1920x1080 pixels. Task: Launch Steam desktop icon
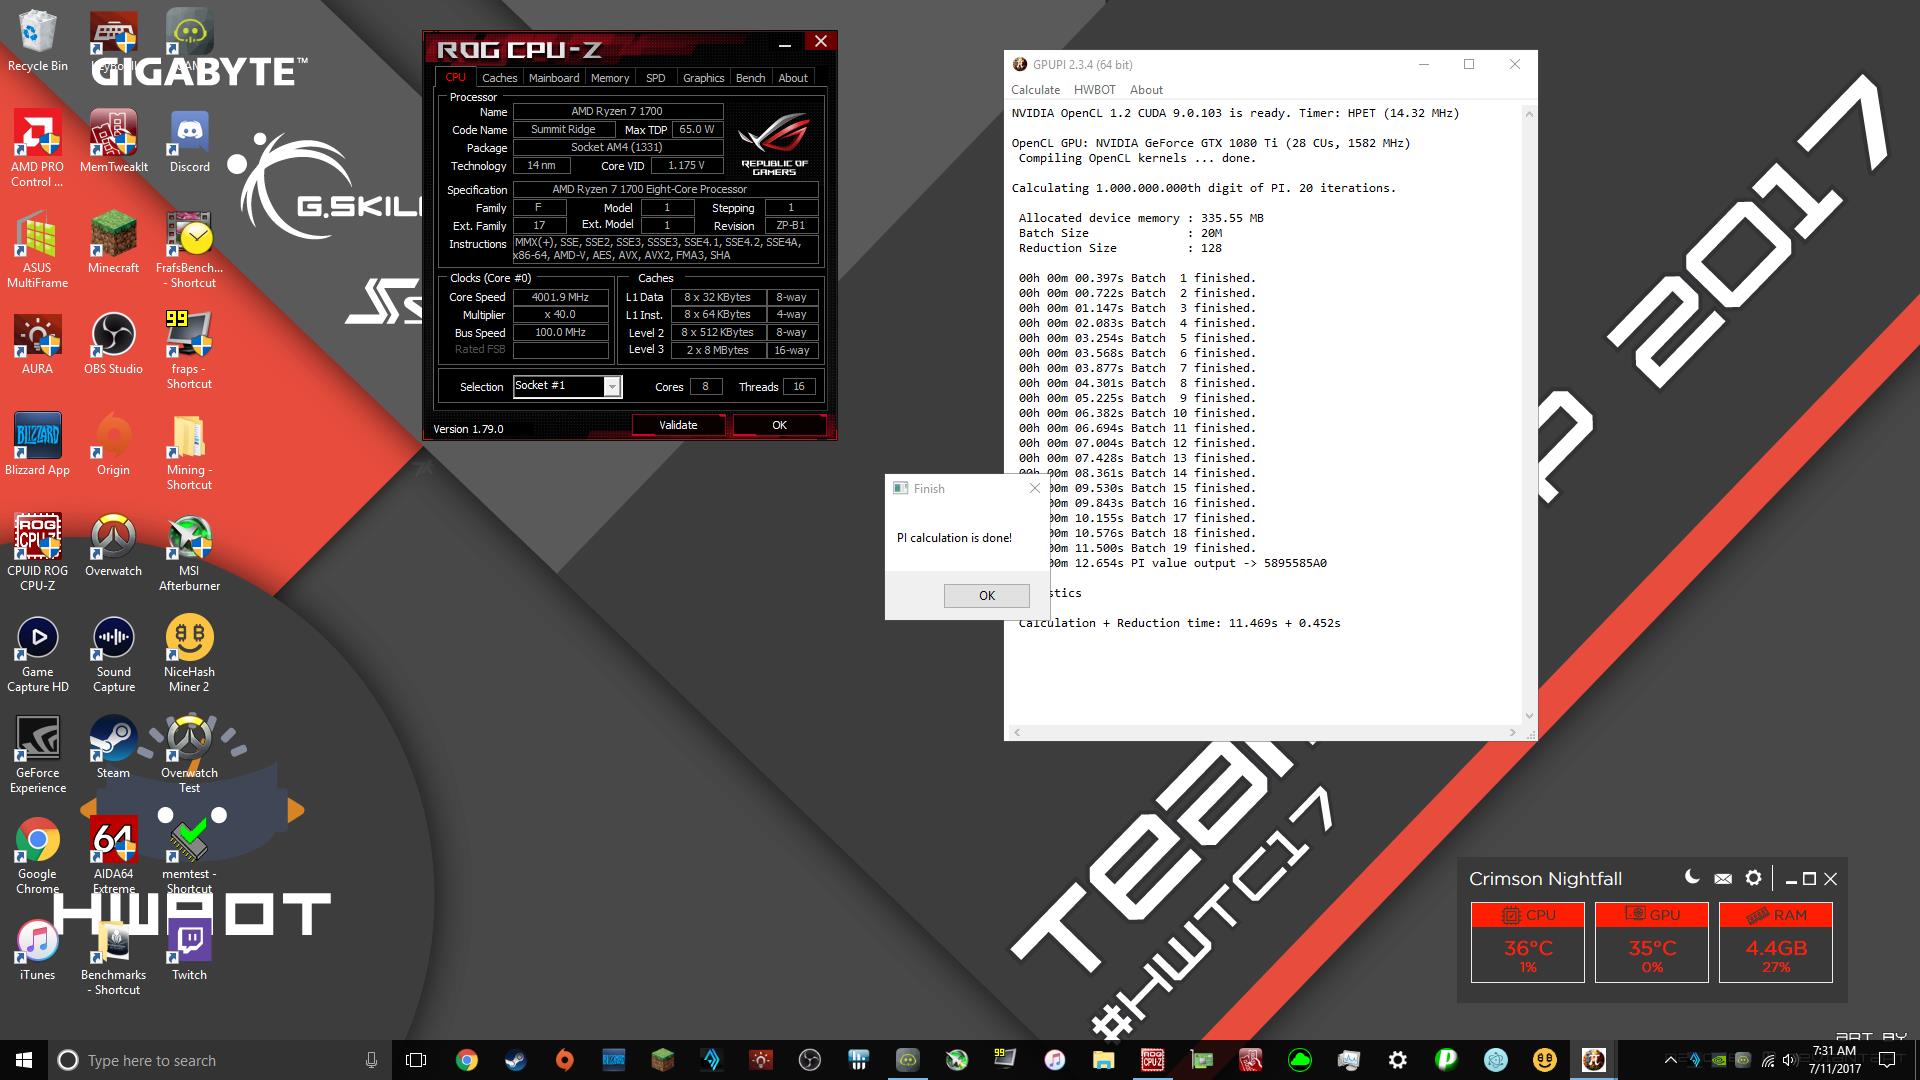pyautogui.click(x=113, y=747)
